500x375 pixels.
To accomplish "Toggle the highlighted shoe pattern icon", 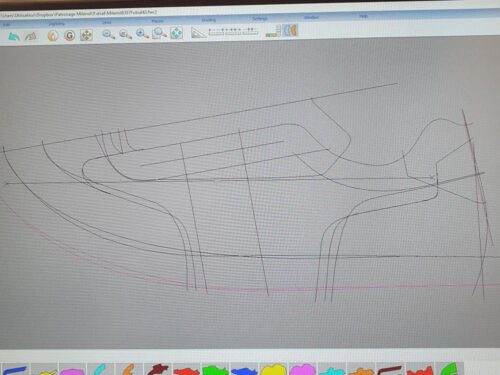I will 290,30.
